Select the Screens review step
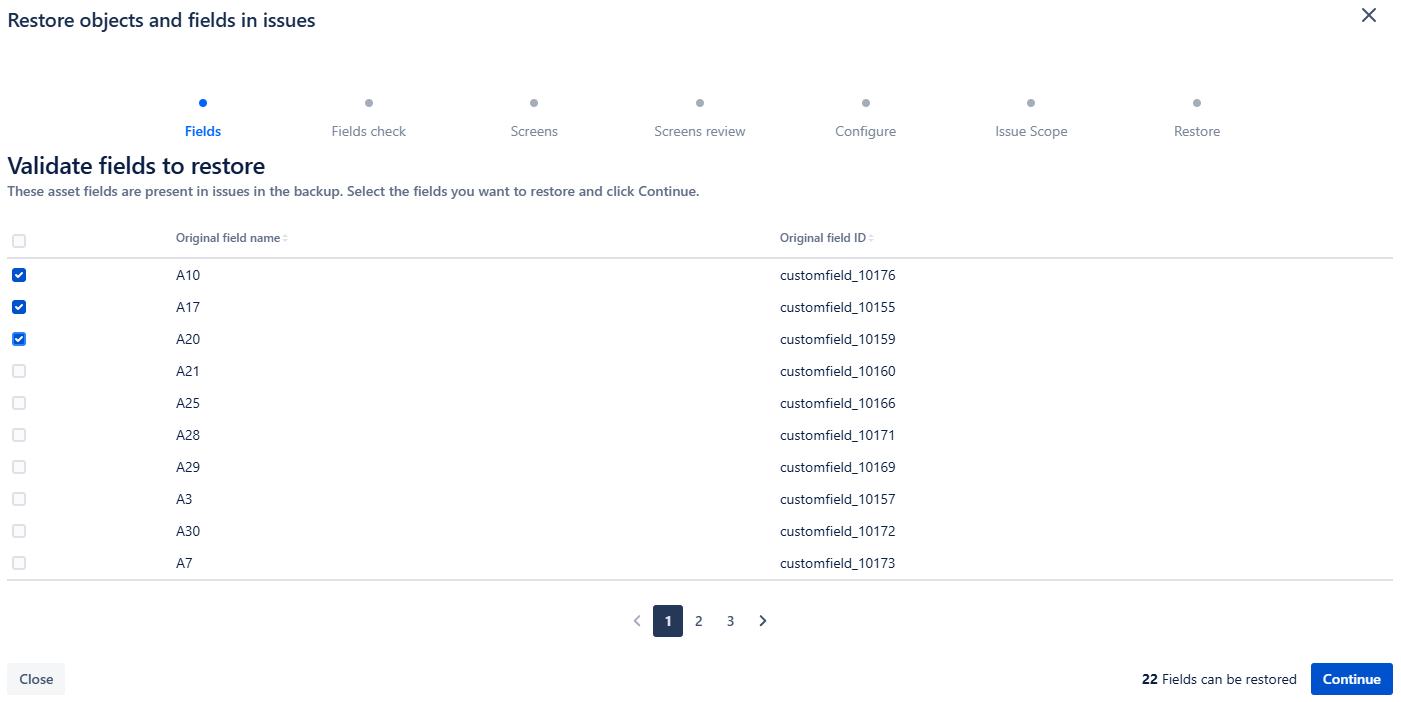Image resolution: width=1401 pixels, height=702 pixels. tap(700, 131)
